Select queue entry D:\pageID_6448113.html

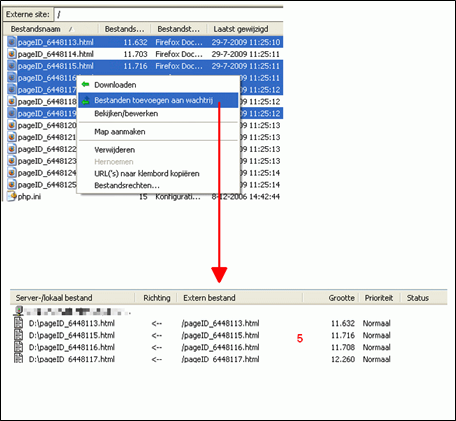pyautogui.click(x=72, y=323)
